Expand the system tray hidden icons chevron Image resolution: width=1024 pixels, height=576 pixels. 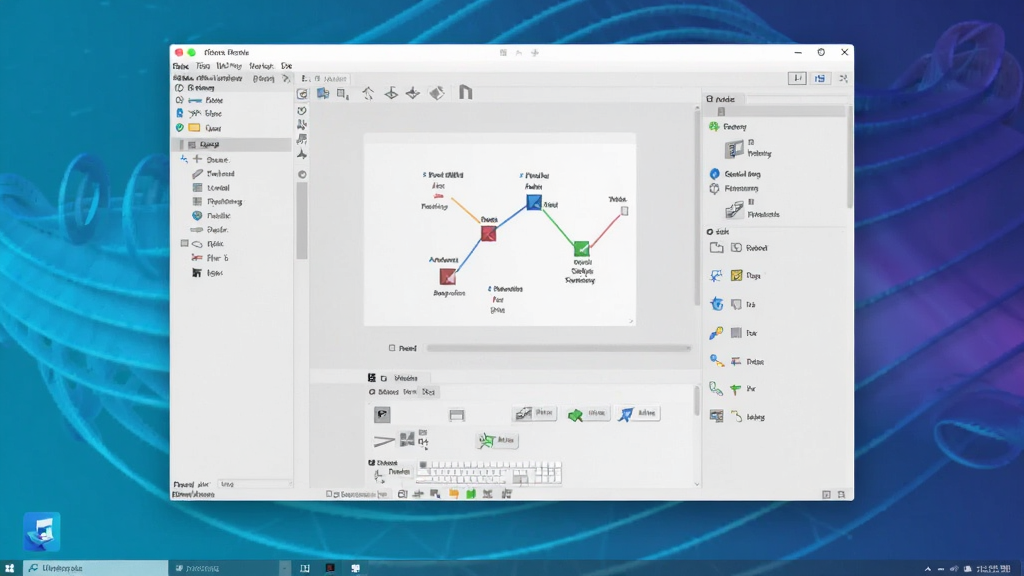(x=927, y=569)
